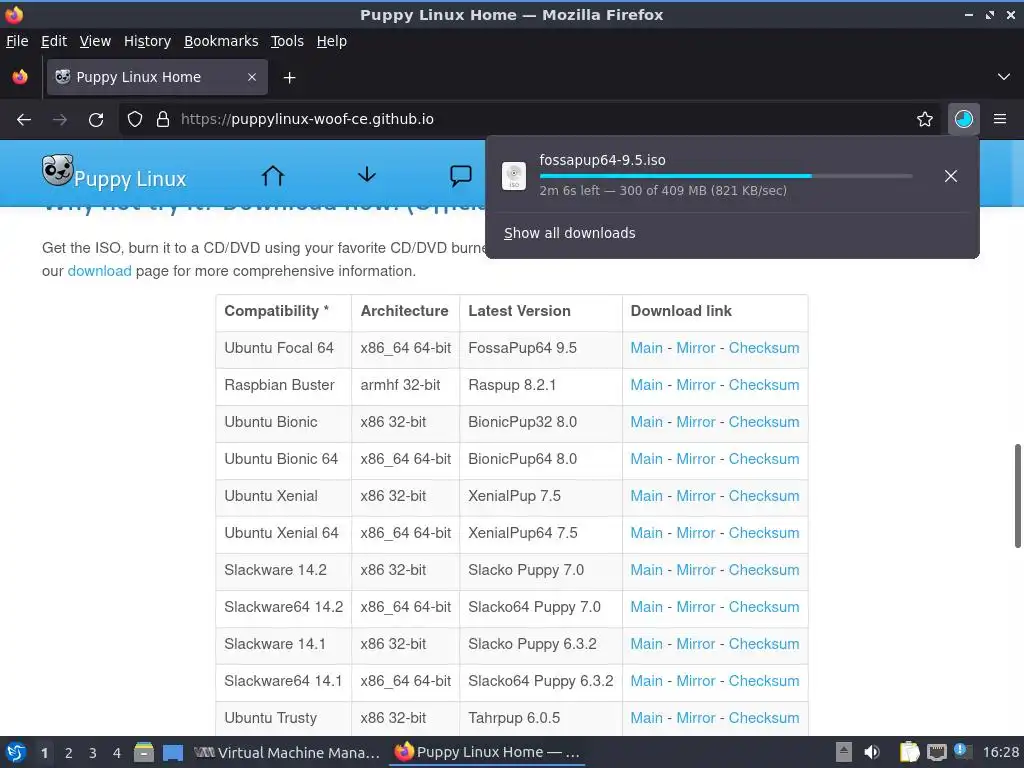Open the tray volume speaker icon
This screenshot has height=768, width=1024.
[872, 752]
